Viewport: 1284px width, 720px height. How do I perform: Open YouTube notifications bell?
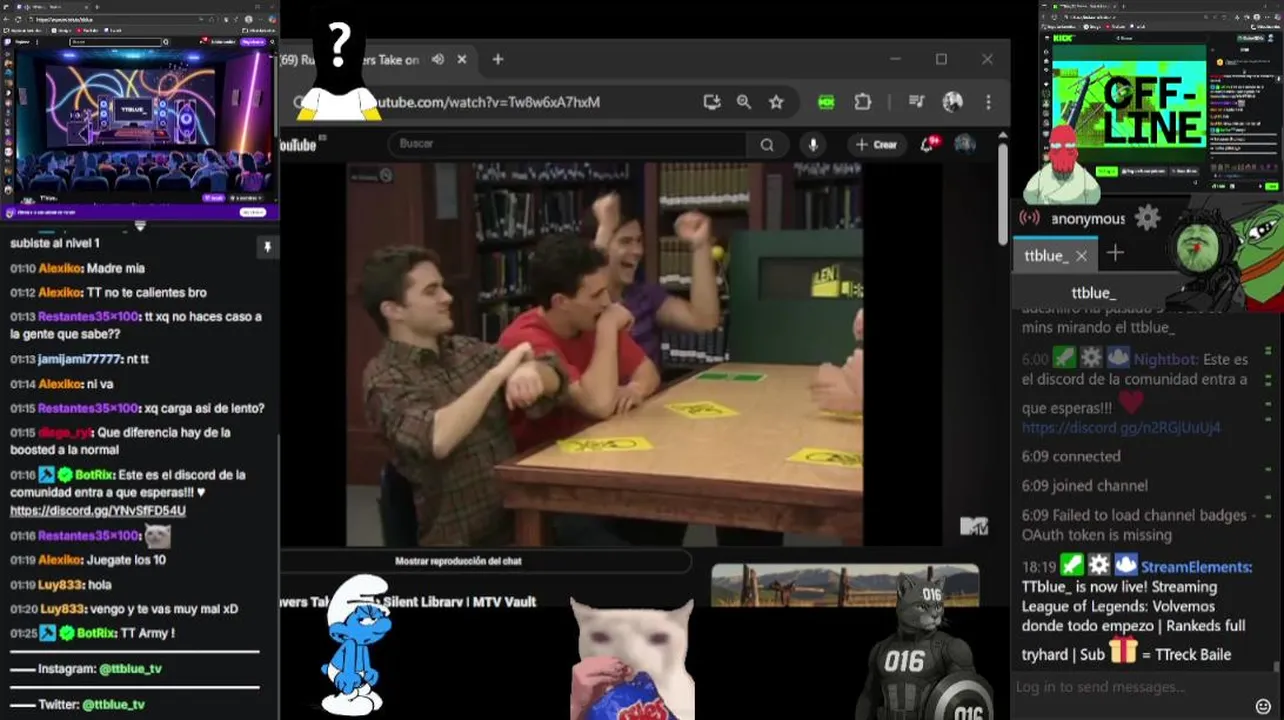pyautogui.click(x=928, y=144)
